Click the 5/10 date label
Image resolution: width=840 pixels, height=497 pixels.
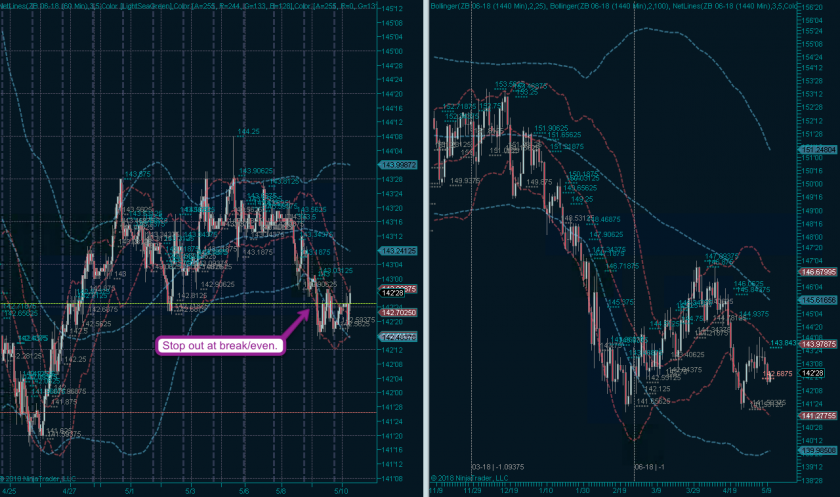(x=342, y=491)
